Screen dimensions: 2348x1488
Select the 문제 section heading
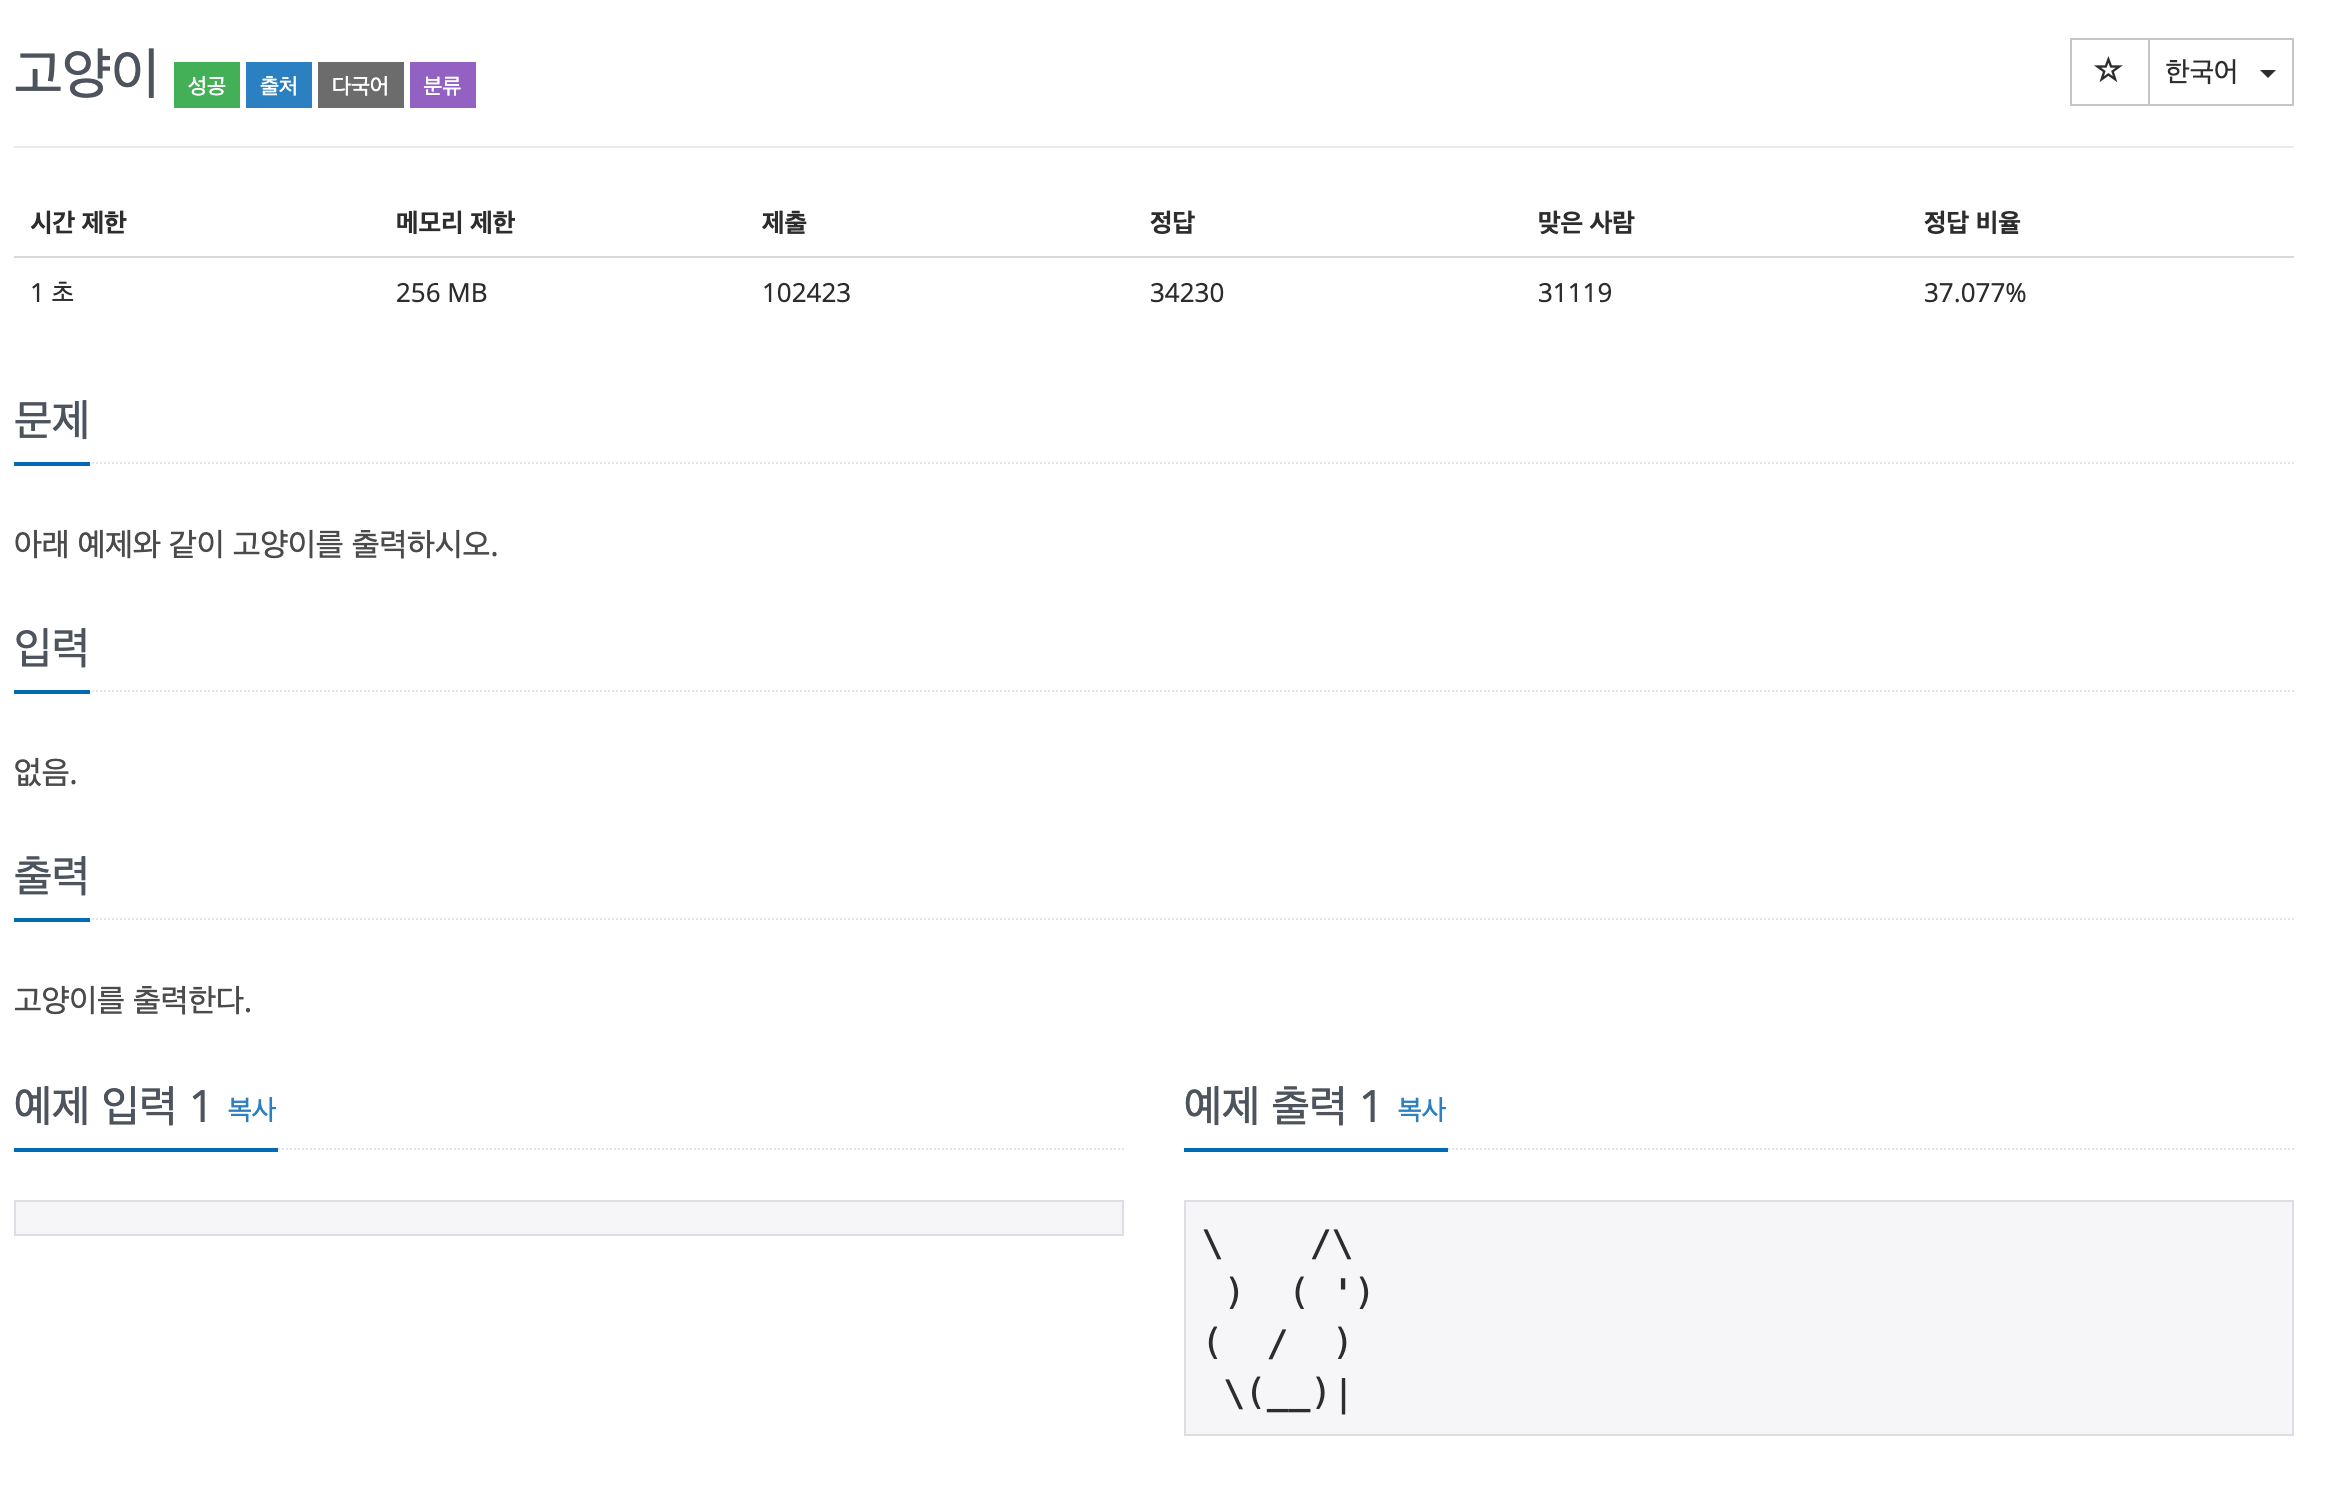(52, 420)
